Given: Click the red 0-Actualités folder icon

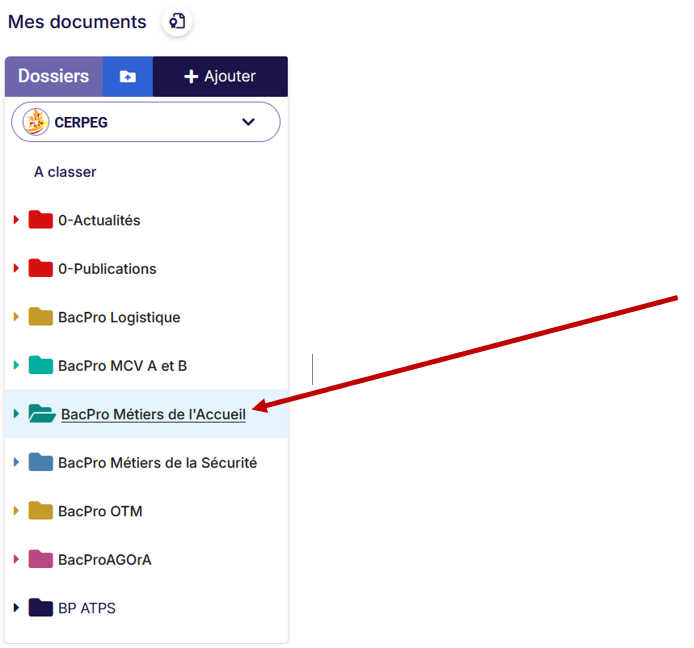Looking at the screenshot, I should click(41, 220).
